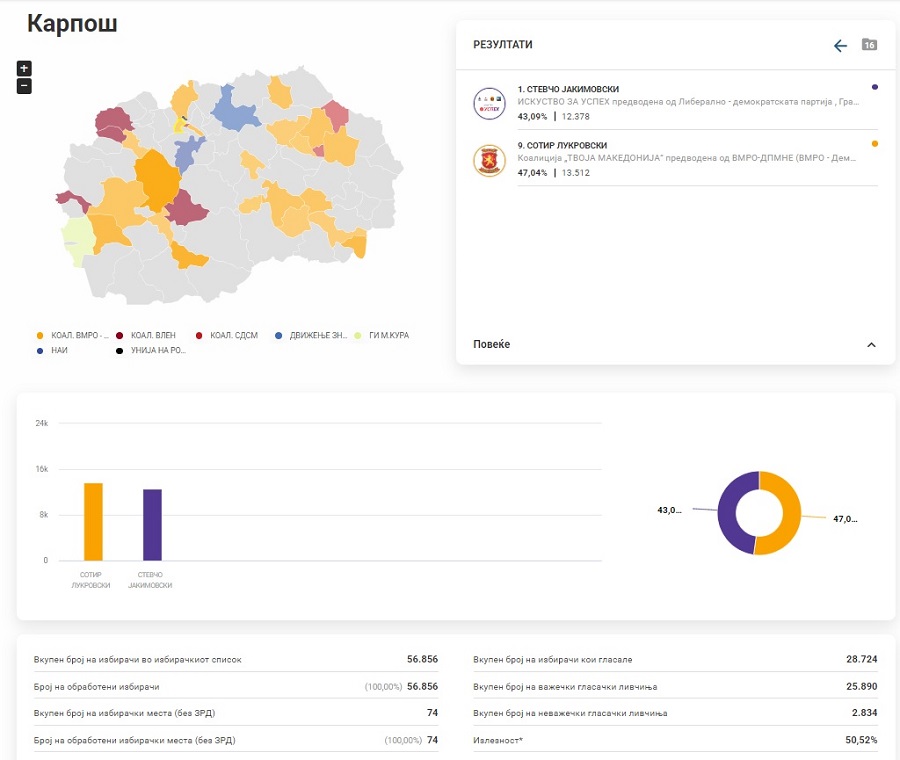Open candidate 9. Сотир Лукровски result
The width and height of the screenshot is (900, 760).
(562, 146)
